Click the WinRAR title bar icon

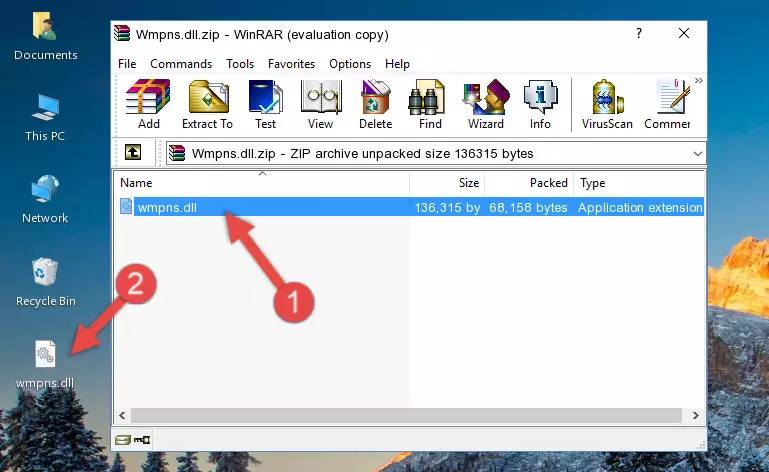[x=122, y=34]
